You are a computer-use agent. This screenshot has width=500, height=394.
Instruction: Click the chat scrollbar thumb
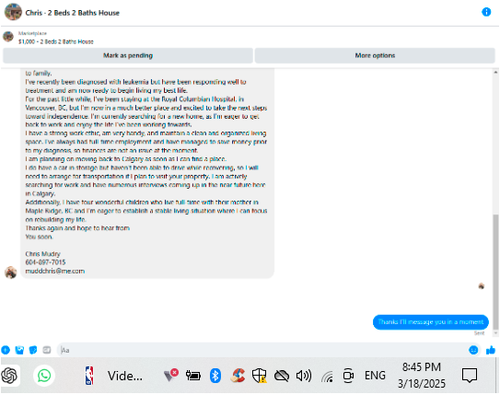point(496,271)
